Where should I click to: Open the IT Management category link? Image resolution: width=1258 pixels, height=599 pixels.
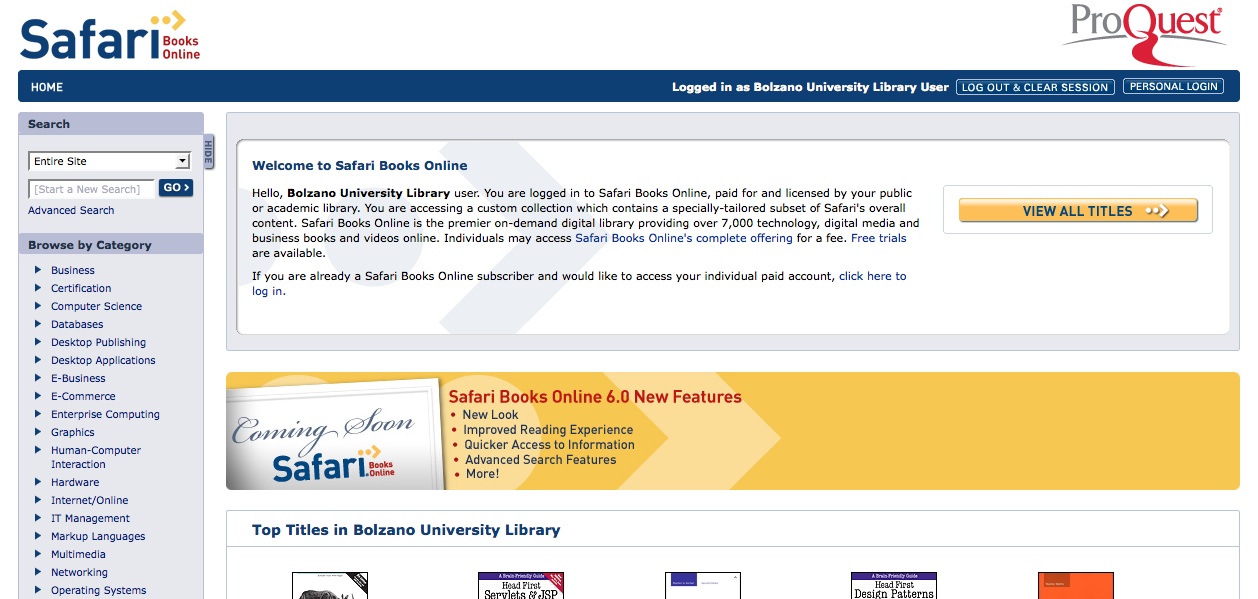tap(91, 518)
